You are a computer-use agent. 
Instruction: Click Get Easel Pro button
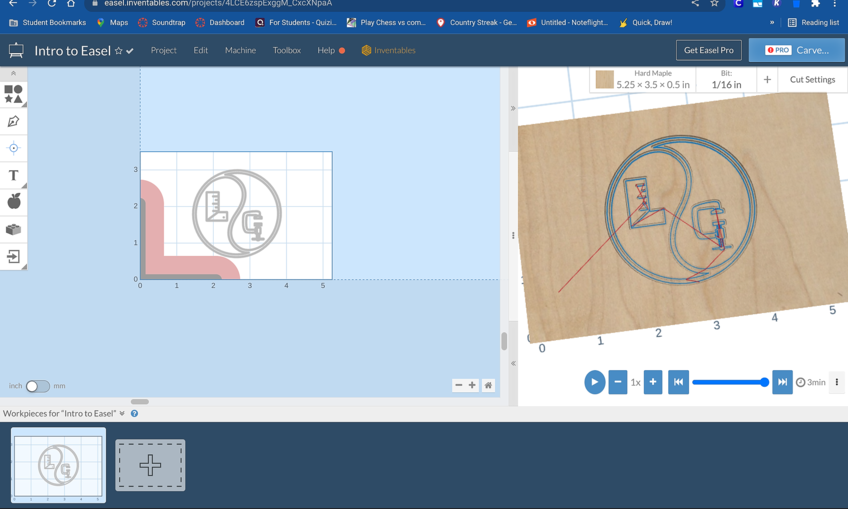(708, 50)
